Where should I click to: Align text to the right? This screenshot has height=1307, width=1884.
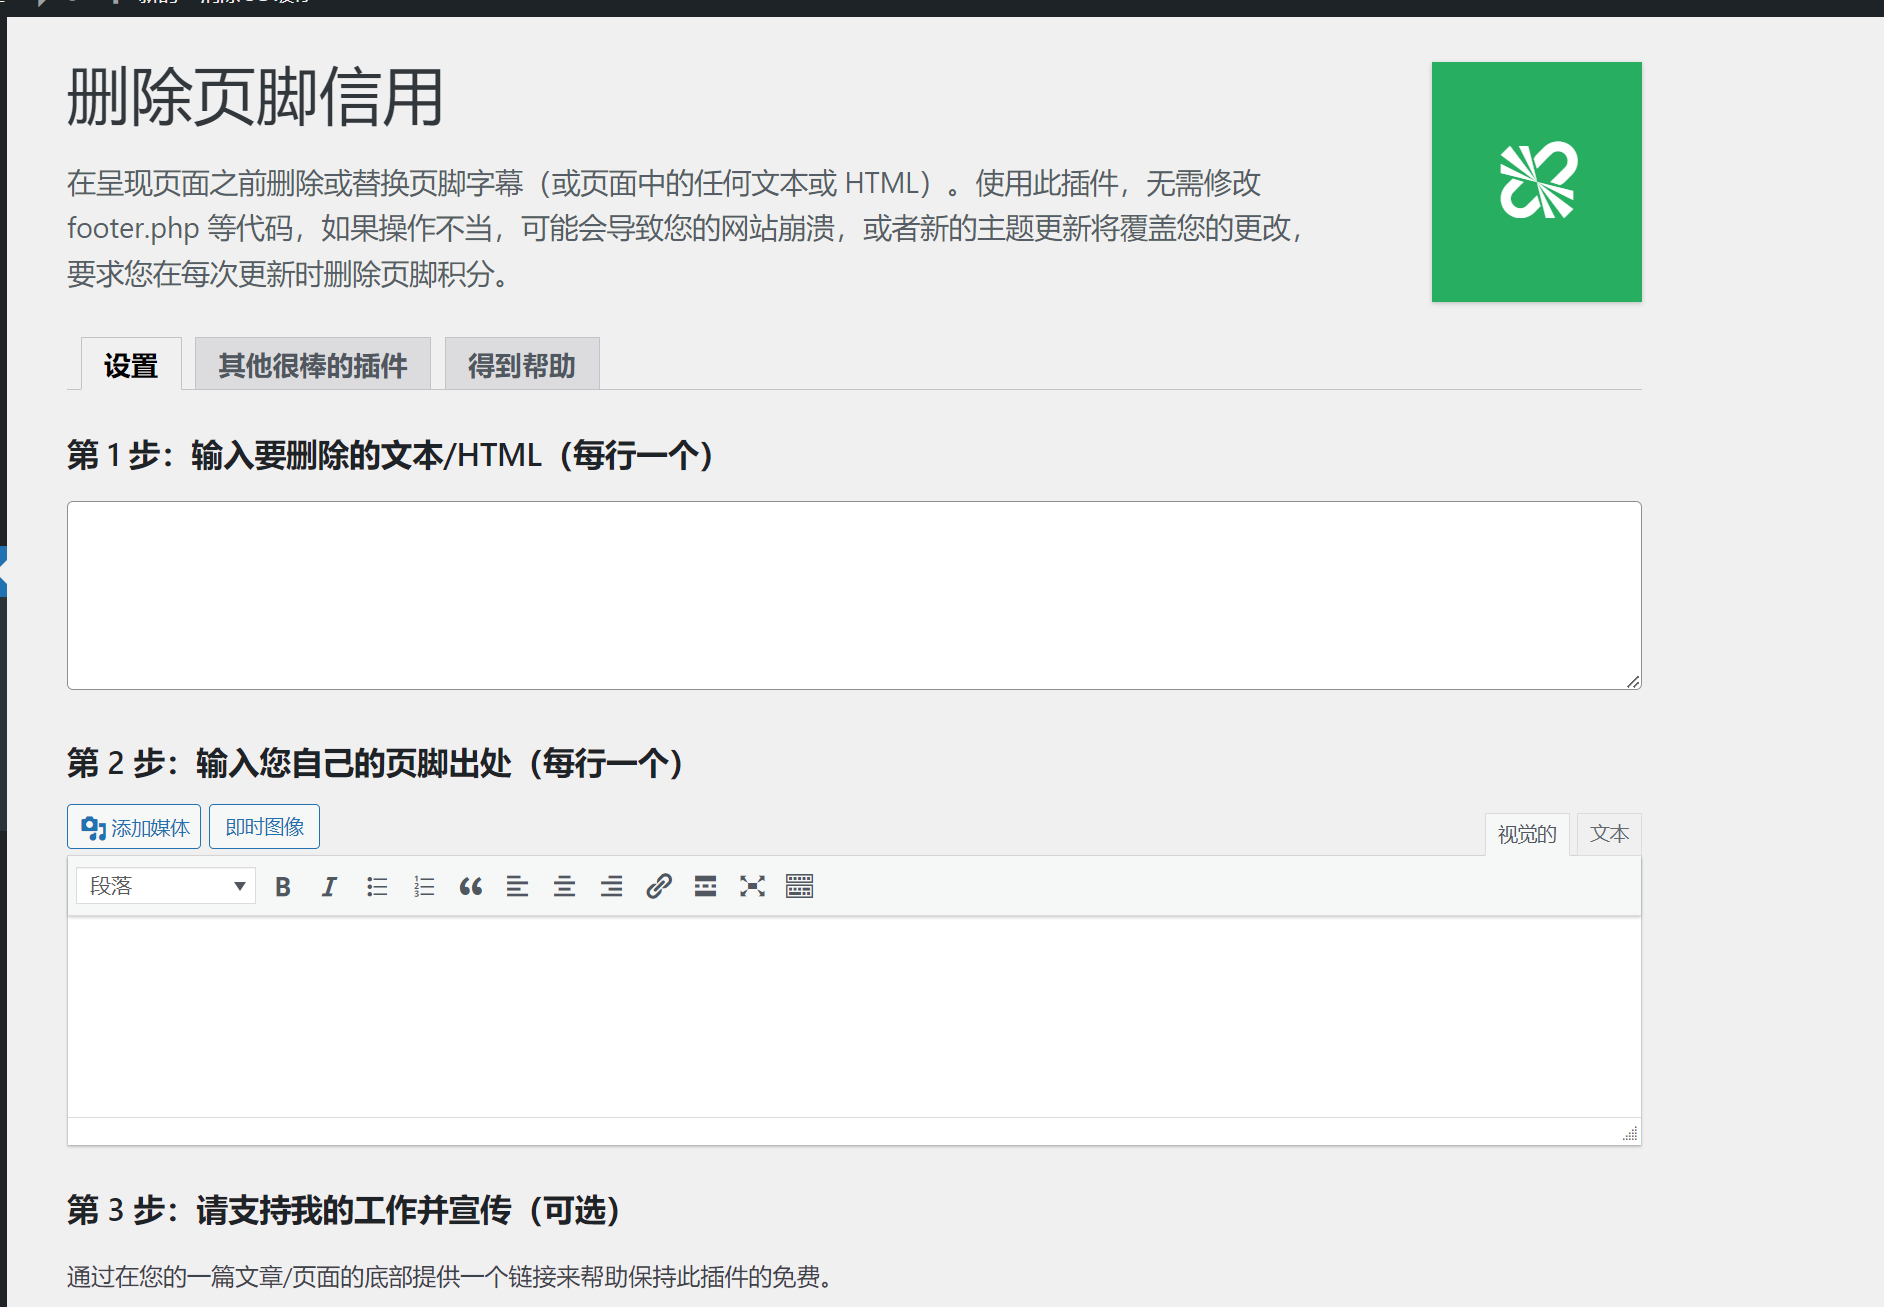pos(611,887)
